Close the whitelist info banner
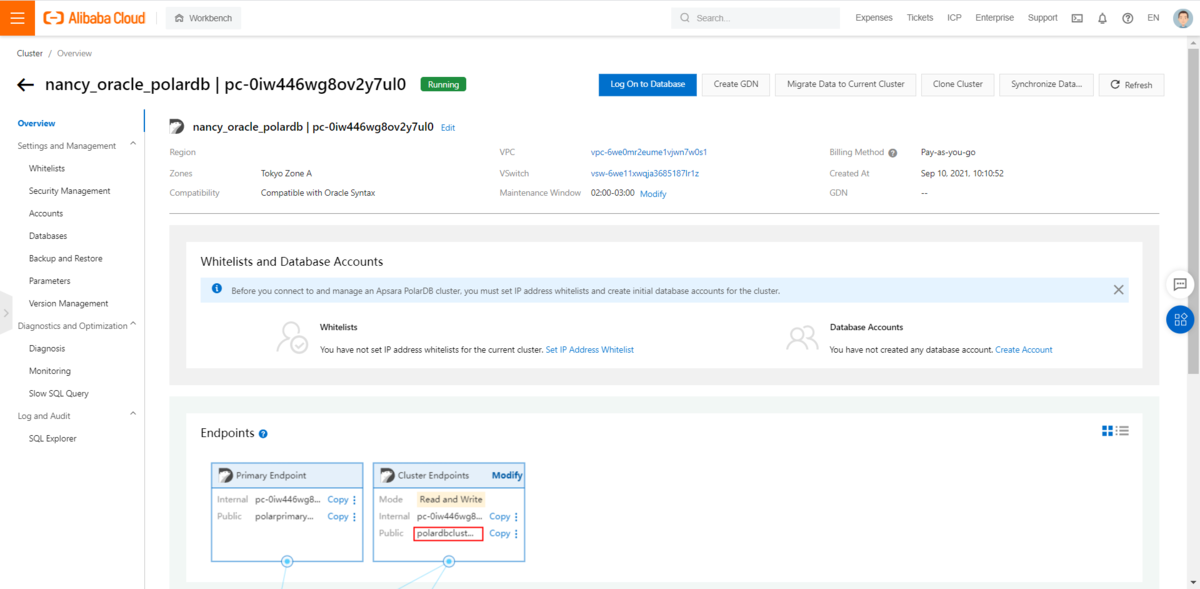 [x=1118, y=290]
